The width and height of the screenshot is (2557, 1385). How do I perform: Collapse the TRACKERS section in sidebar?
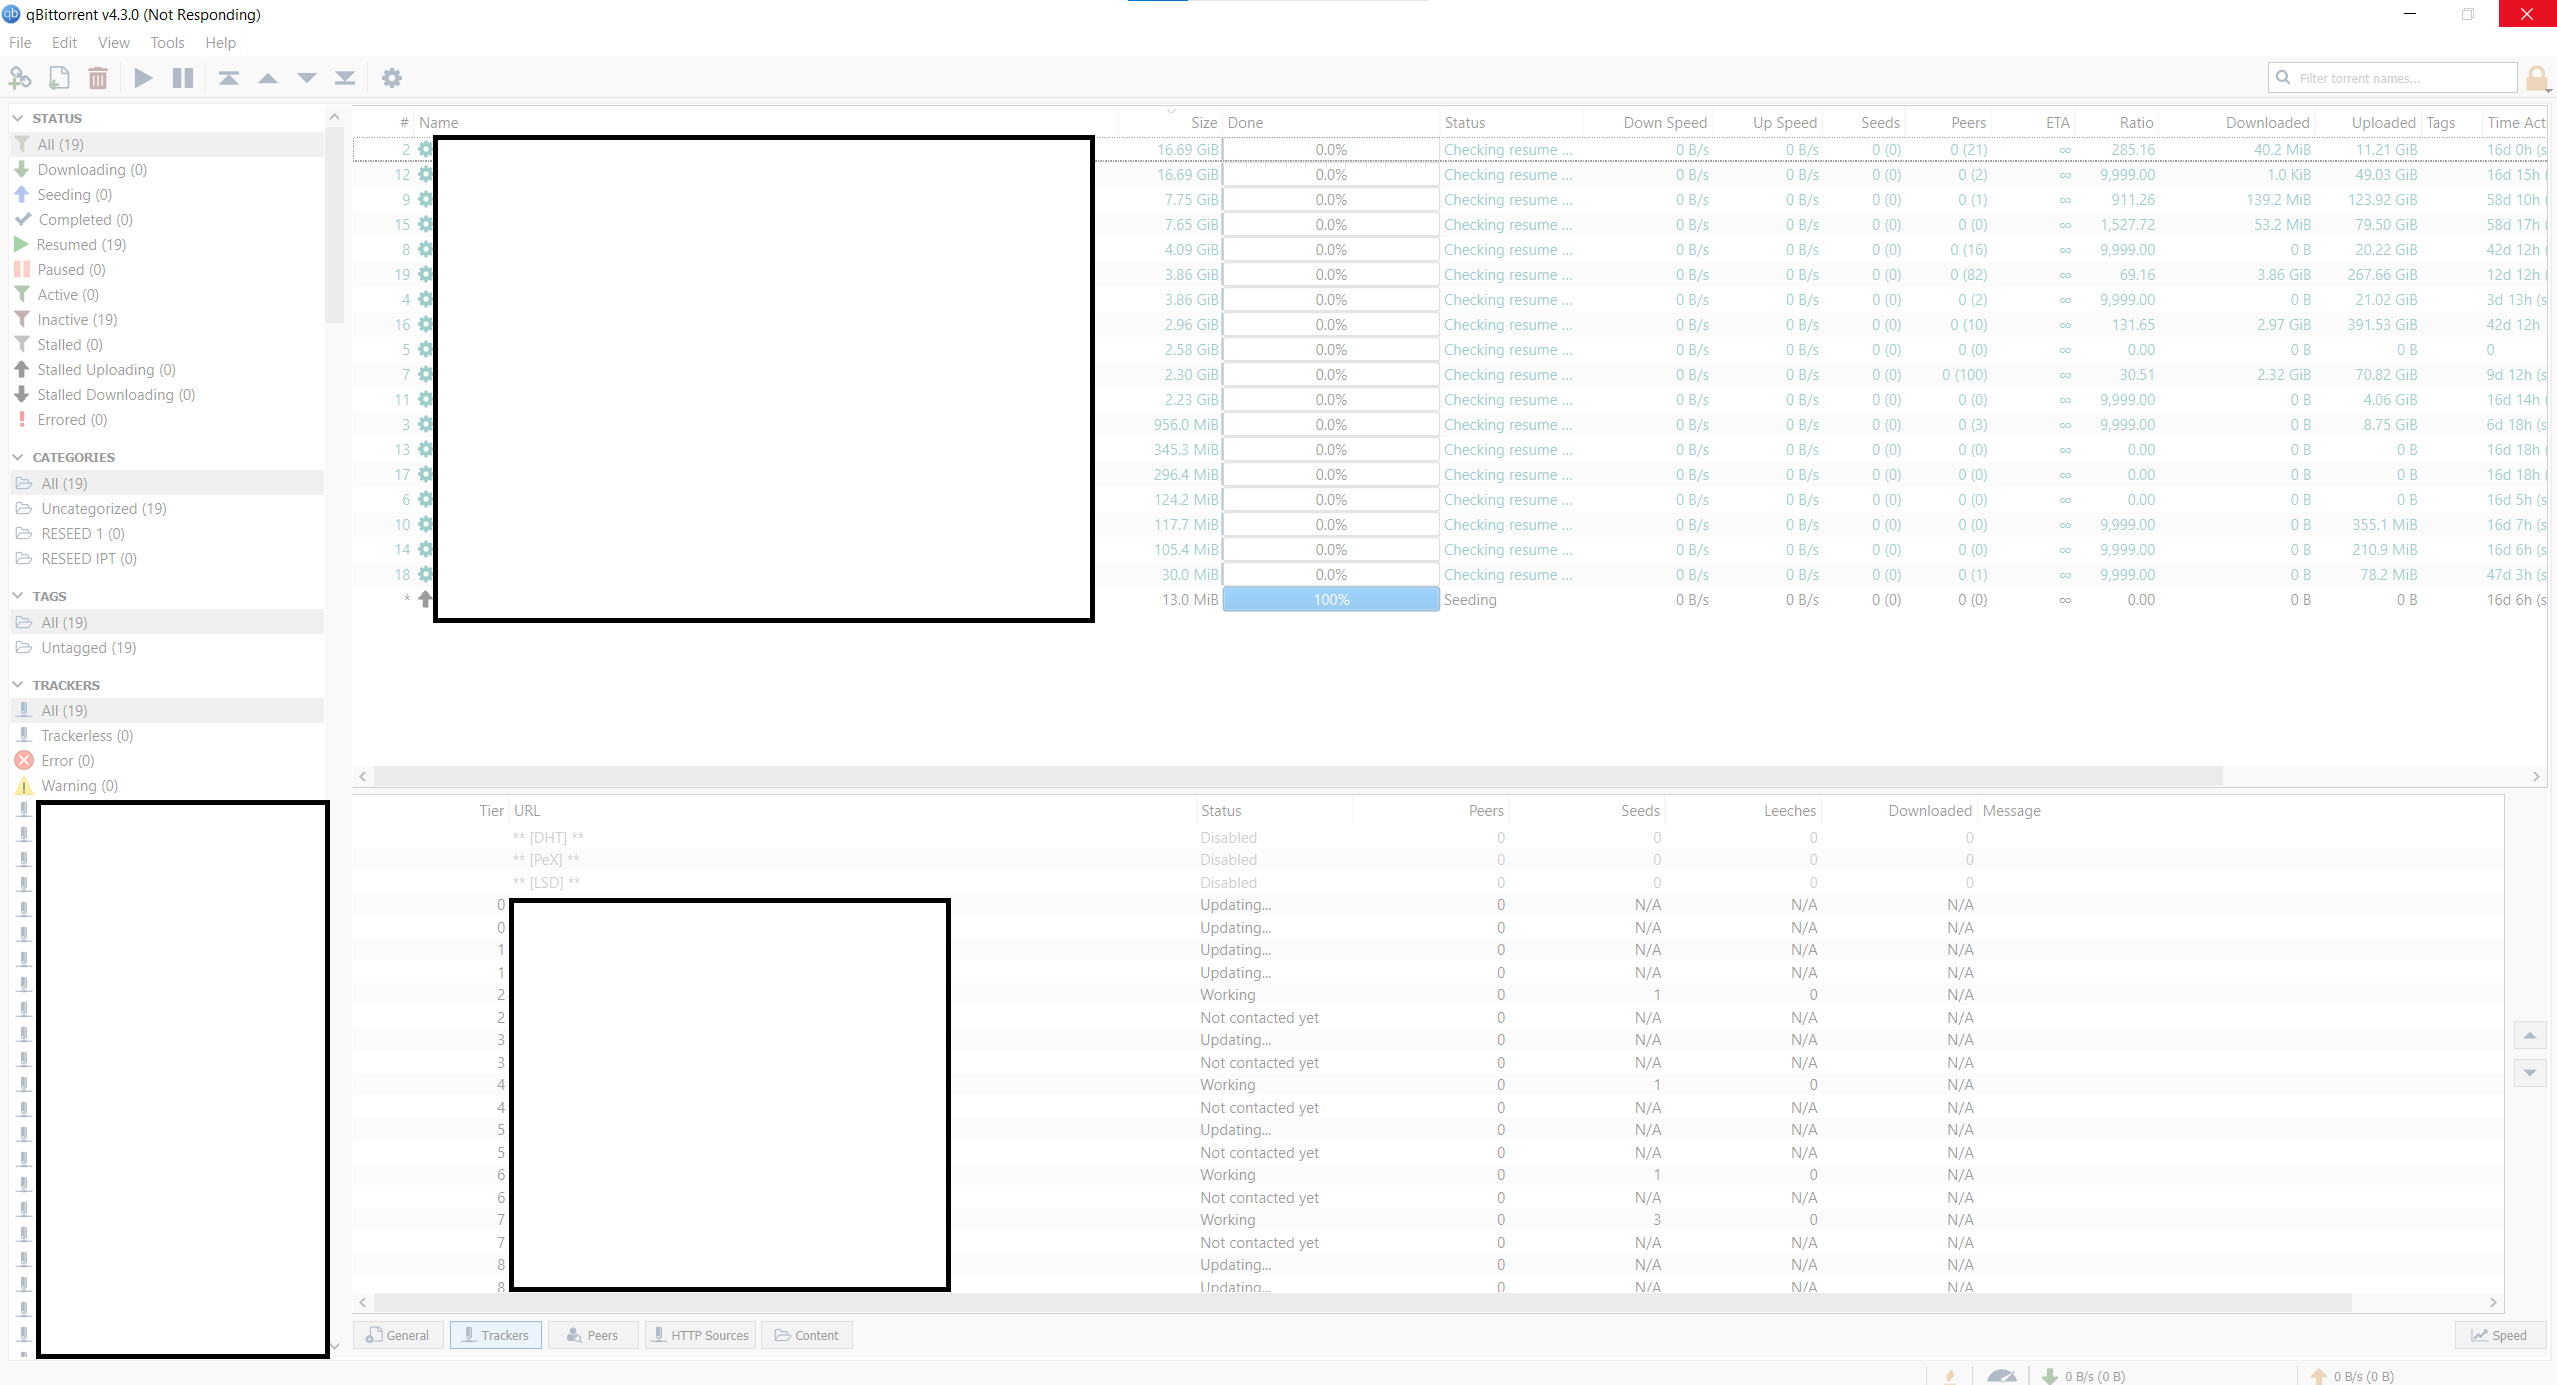18,685
